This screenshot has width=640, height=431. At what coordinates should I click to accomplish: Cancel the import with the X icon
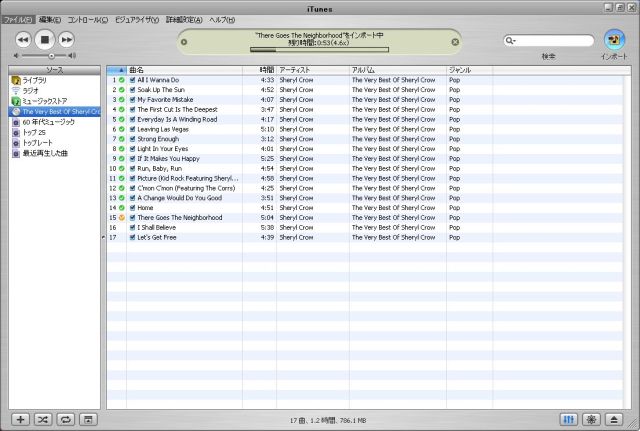pos(455,42)
